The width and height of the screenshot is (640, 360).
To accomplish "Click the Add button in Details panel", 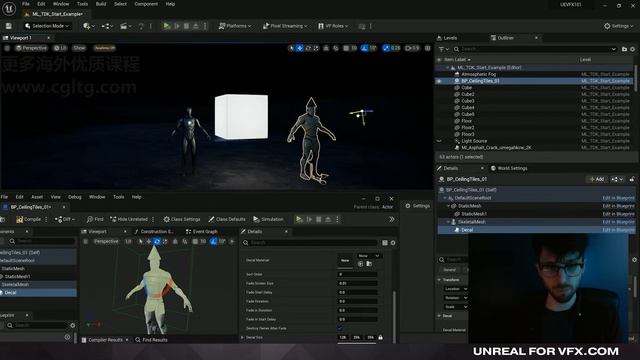I will pos(596,179).
